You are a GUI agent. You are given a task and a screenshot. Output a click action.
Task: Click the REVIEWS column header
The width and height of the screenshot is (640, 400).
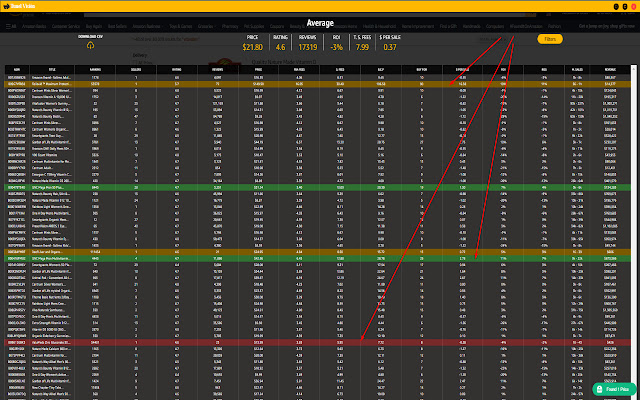[x=216, y=70]
